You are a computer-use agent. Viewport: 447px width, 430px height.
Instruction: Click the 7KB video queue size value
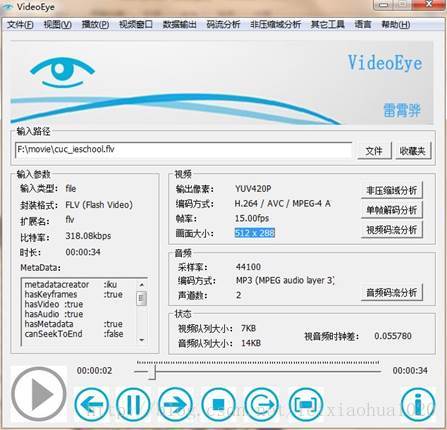pos(248,328)
